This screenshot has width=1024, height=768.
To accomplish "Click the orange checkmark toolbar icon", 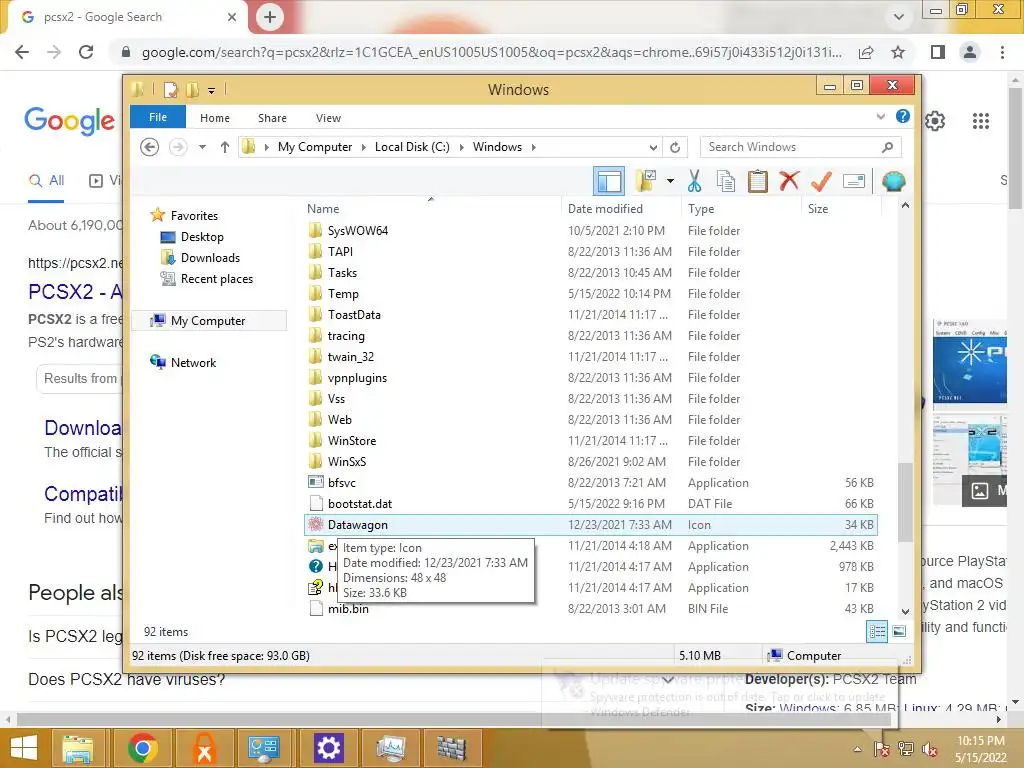I will 821,181.
